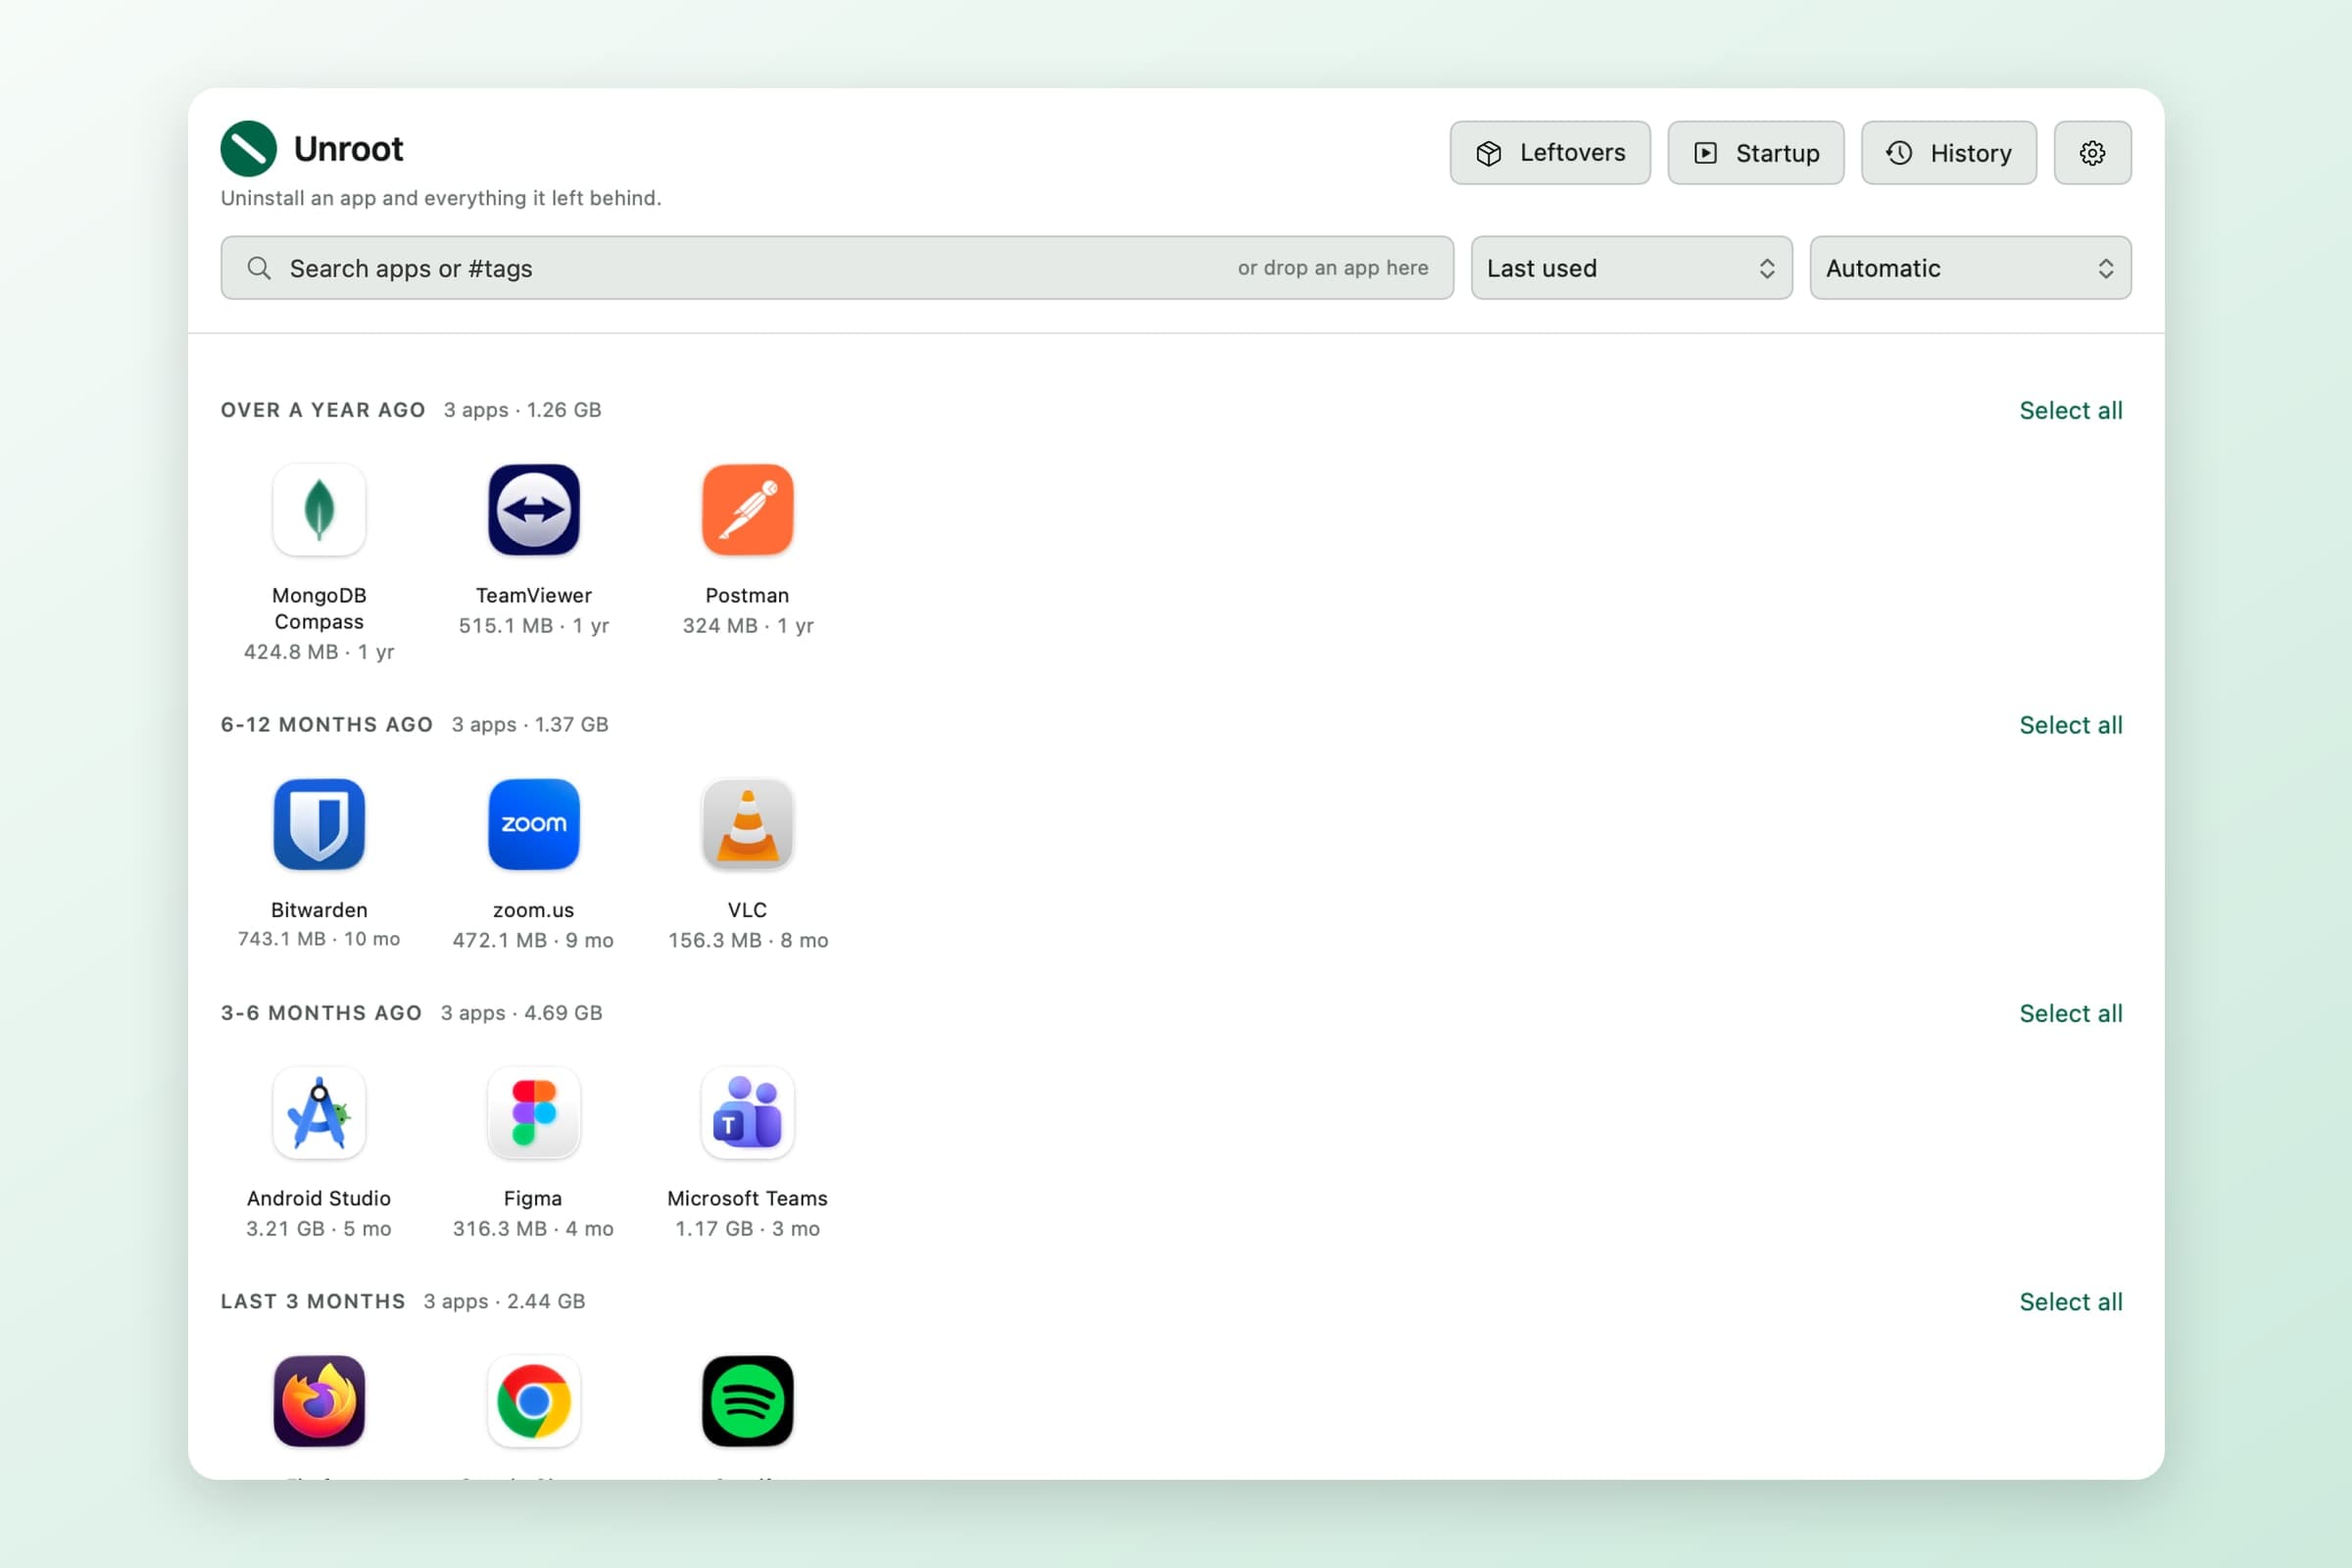Choose the Google Chrome app icon
Screen dimensions: 2352x1568
tap(533, 1400)
